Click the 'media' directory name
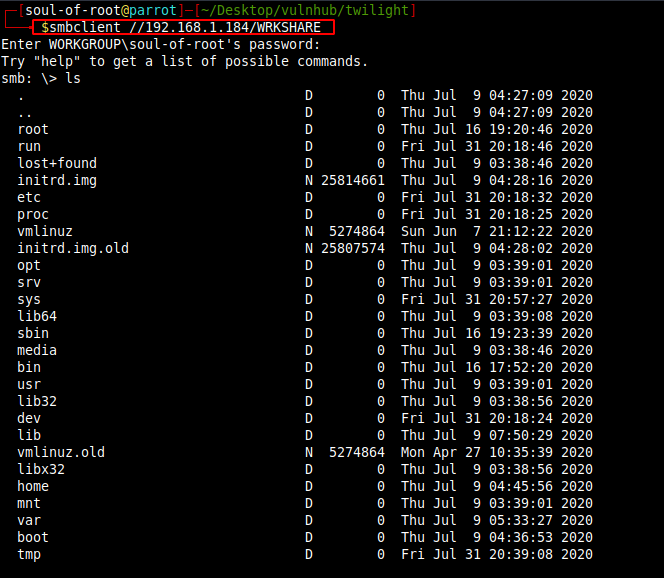 (x=37, y=350)
